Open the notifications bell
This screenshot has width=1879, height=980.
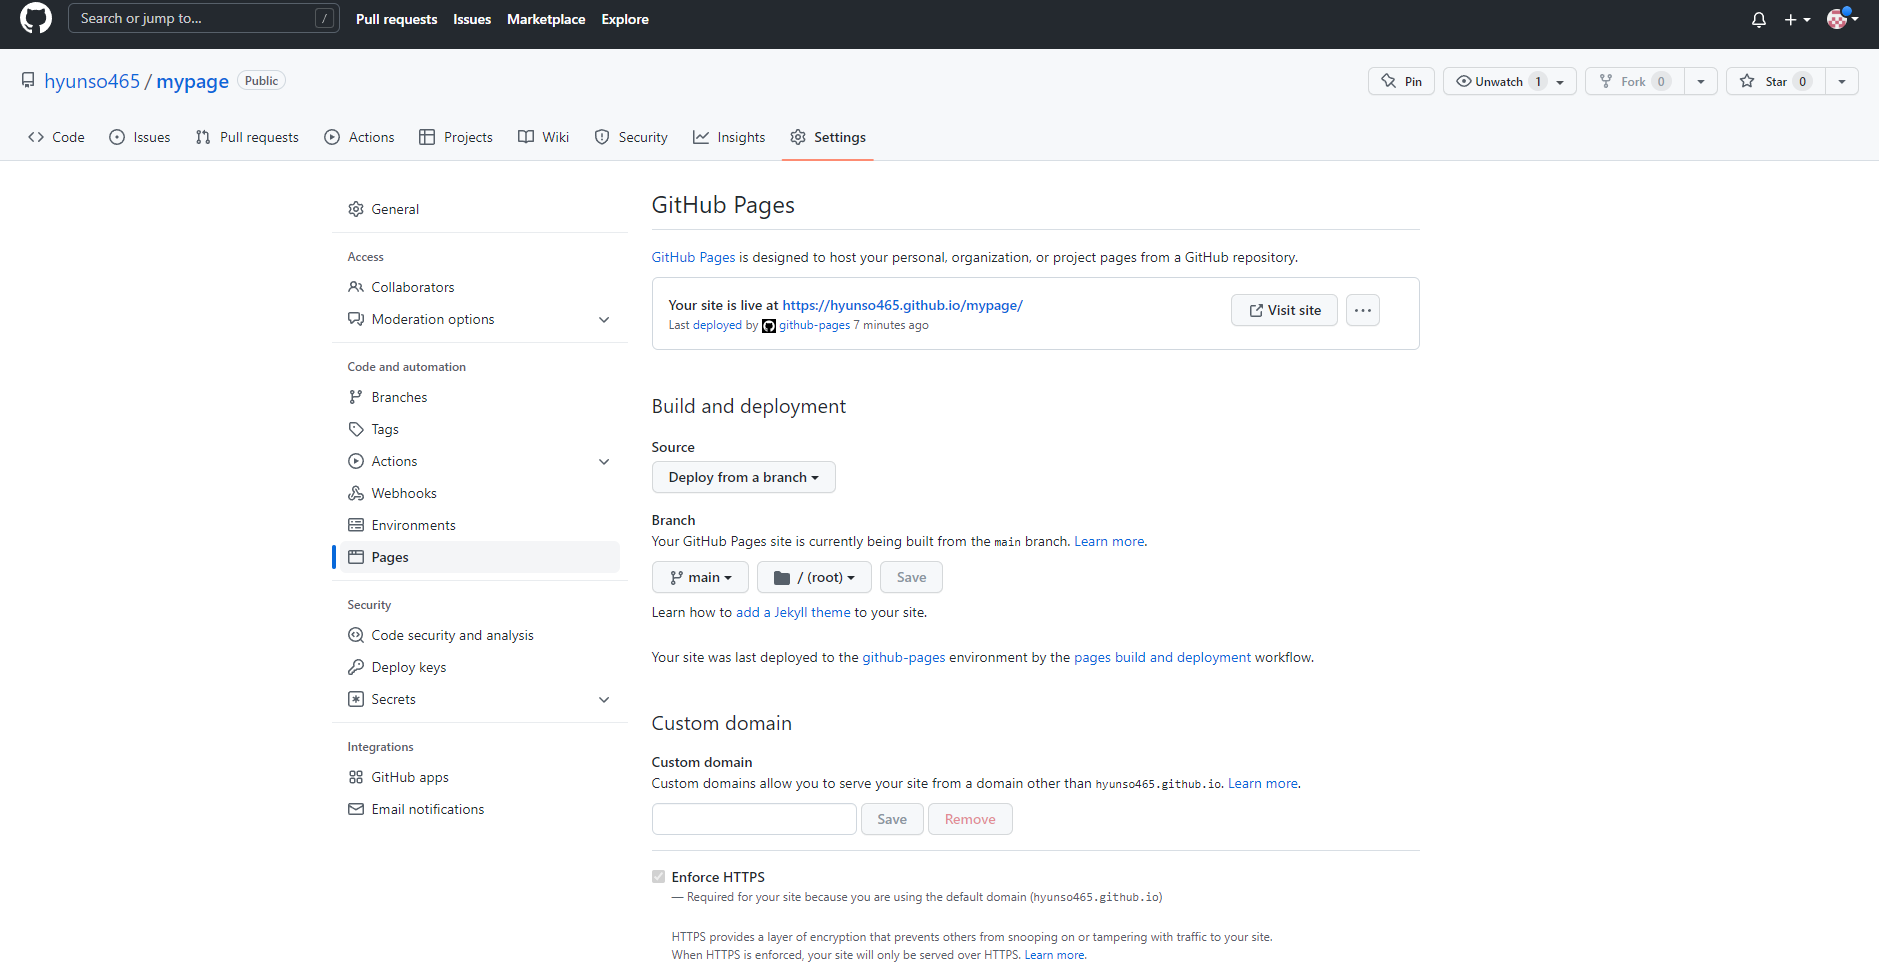coord(1759,19)
